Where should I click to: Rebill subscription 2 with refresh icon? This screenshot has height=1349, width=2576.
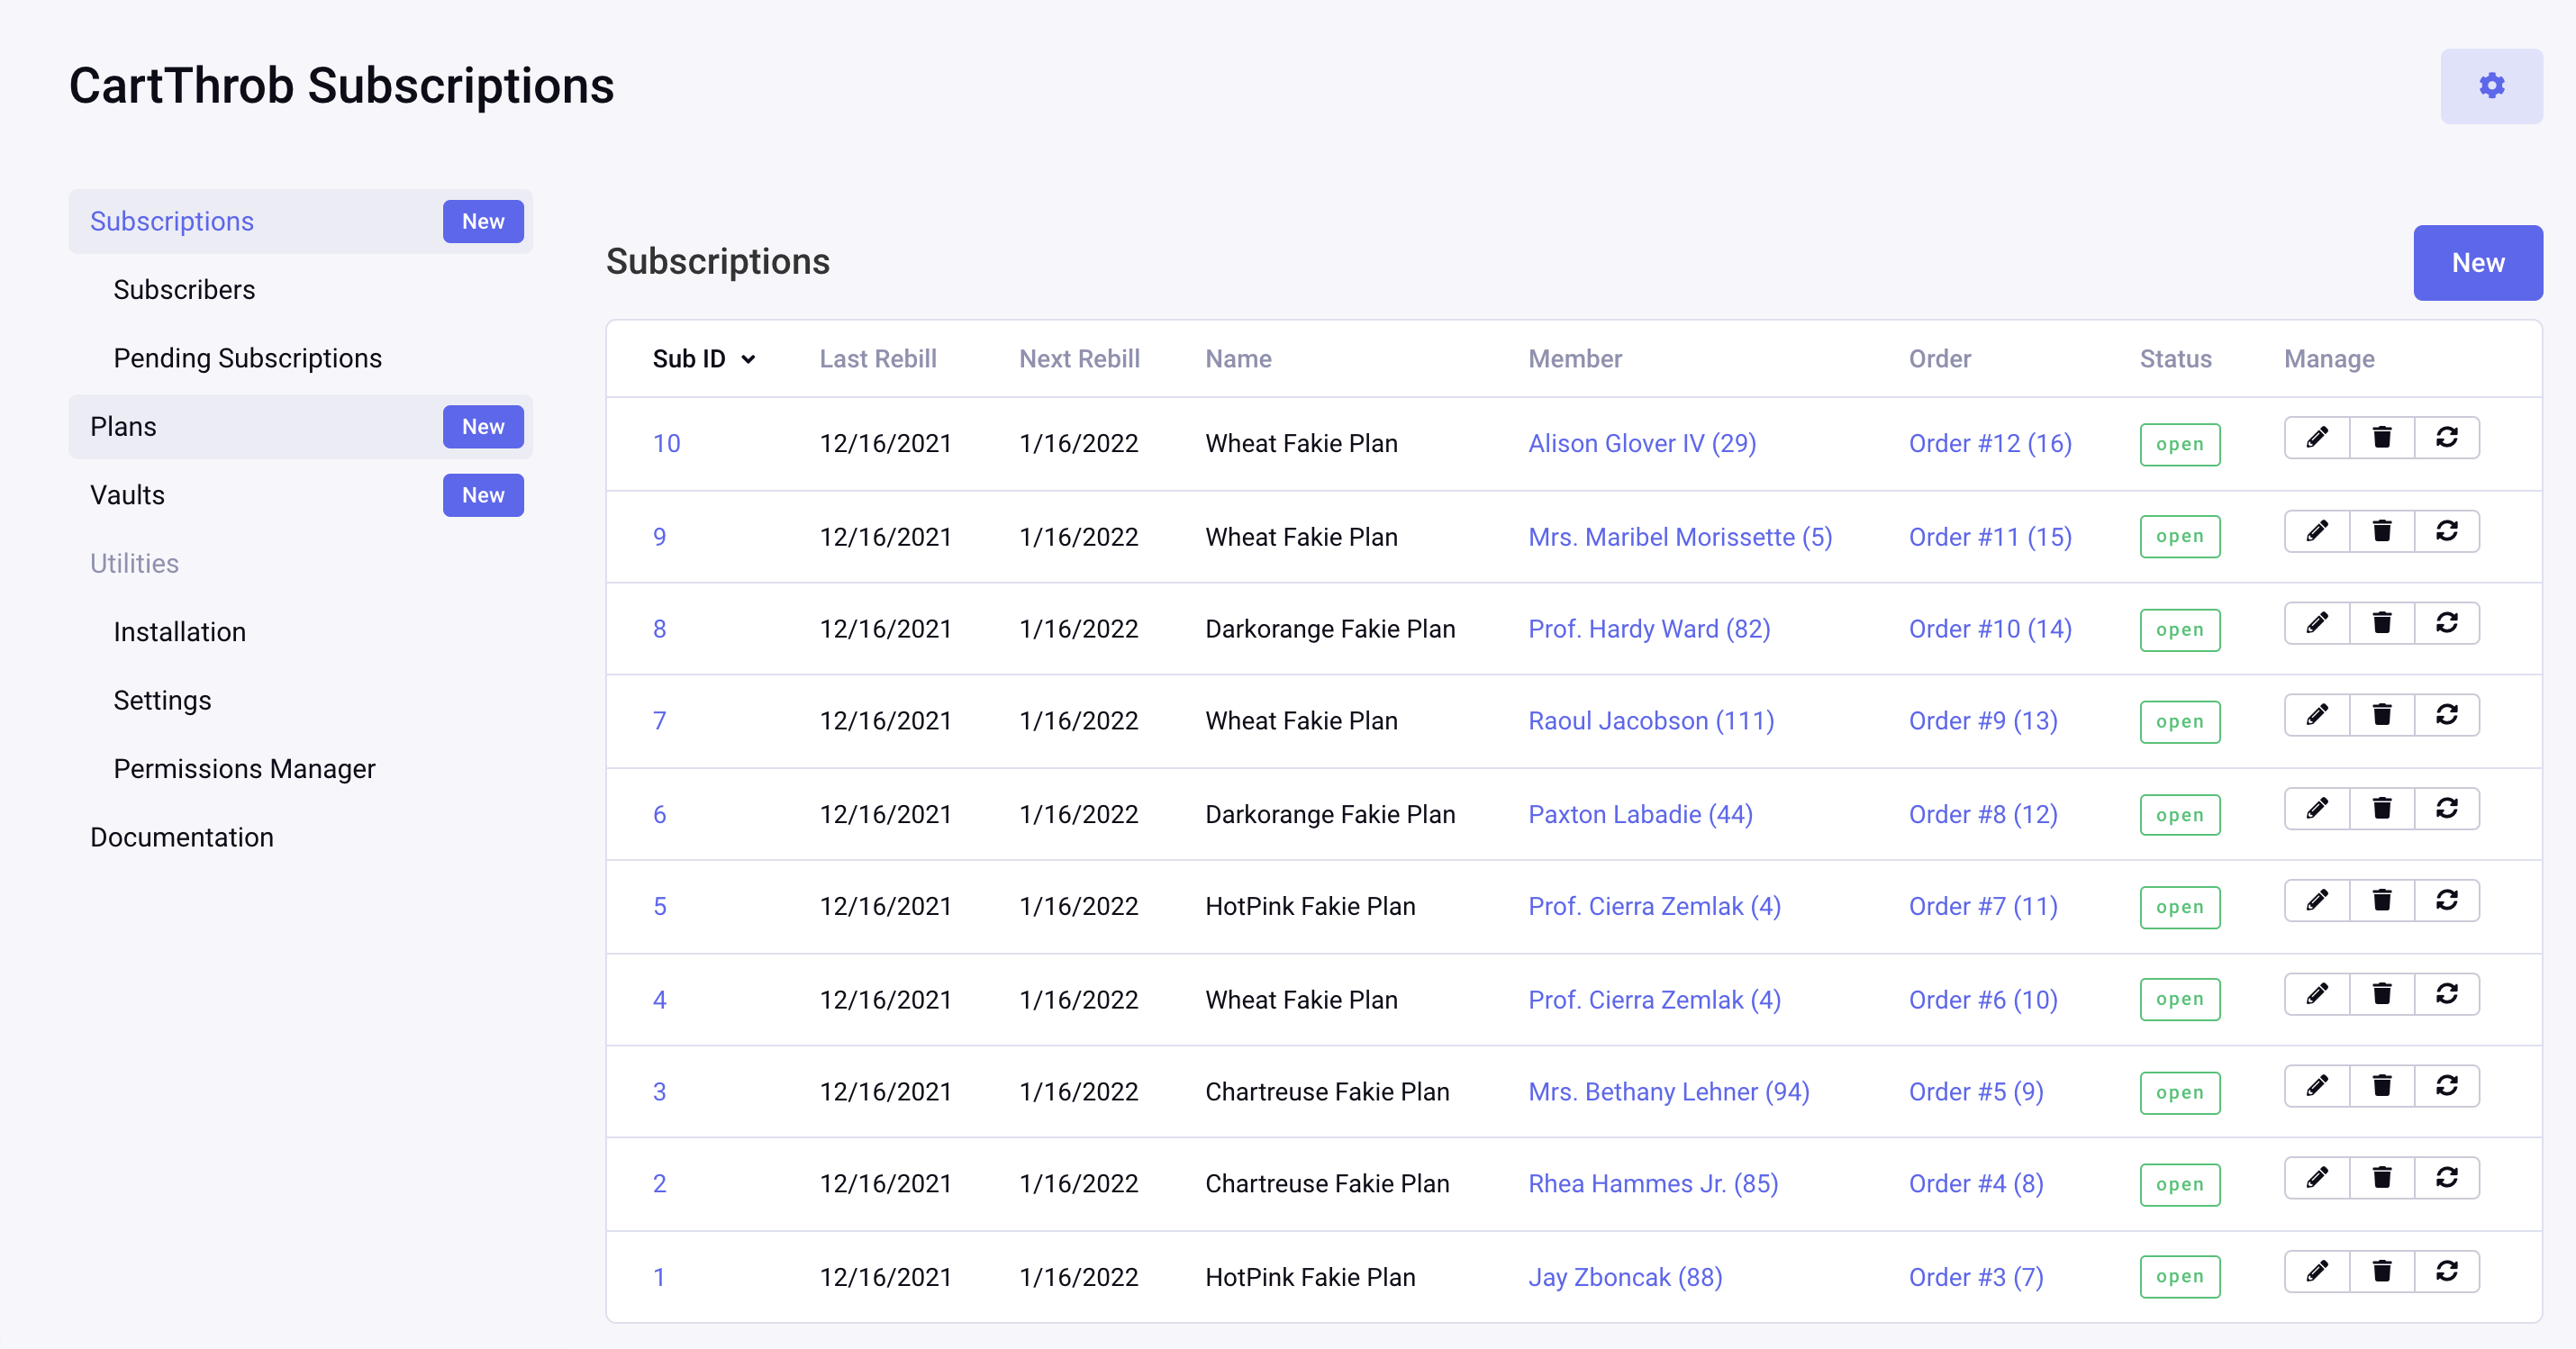pos(2447,1178)
